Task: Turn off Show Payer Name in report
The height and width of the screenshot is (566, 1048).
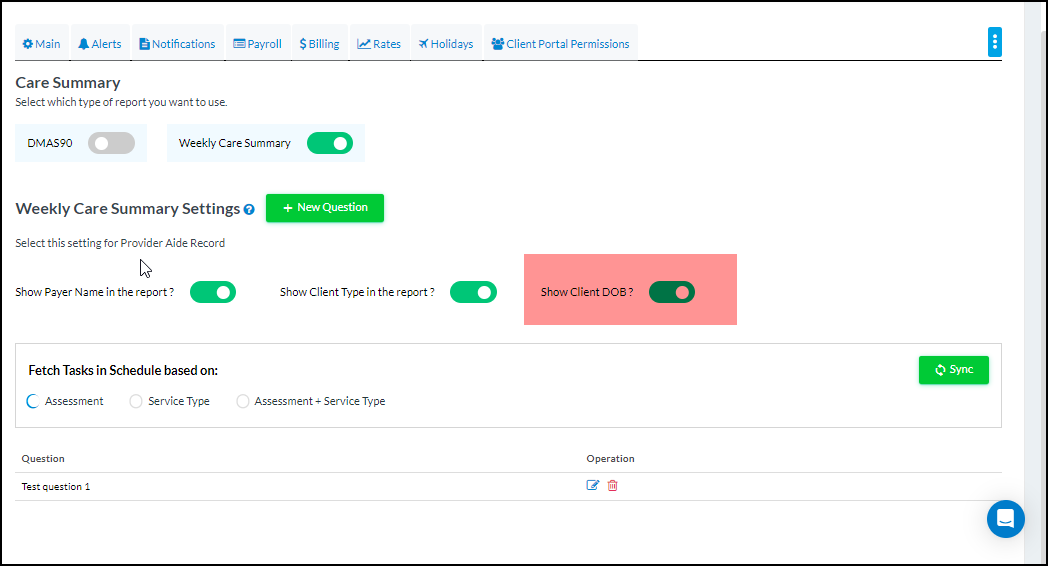Action: [x=212, y=292]
